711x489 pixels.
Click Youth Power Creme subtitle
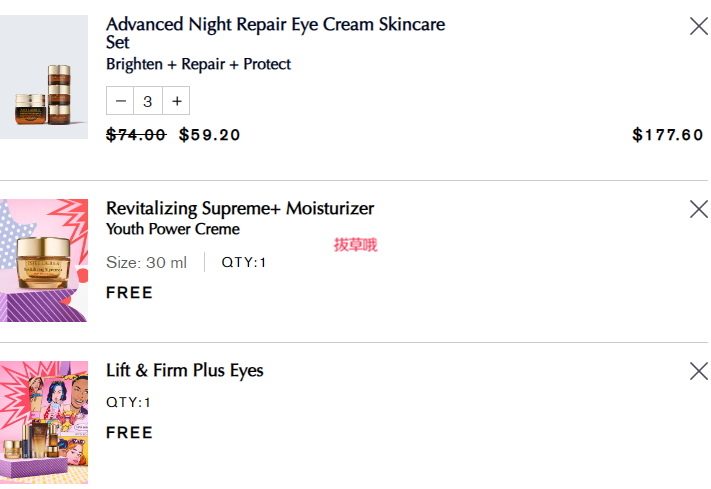click(x=173, y=229)
